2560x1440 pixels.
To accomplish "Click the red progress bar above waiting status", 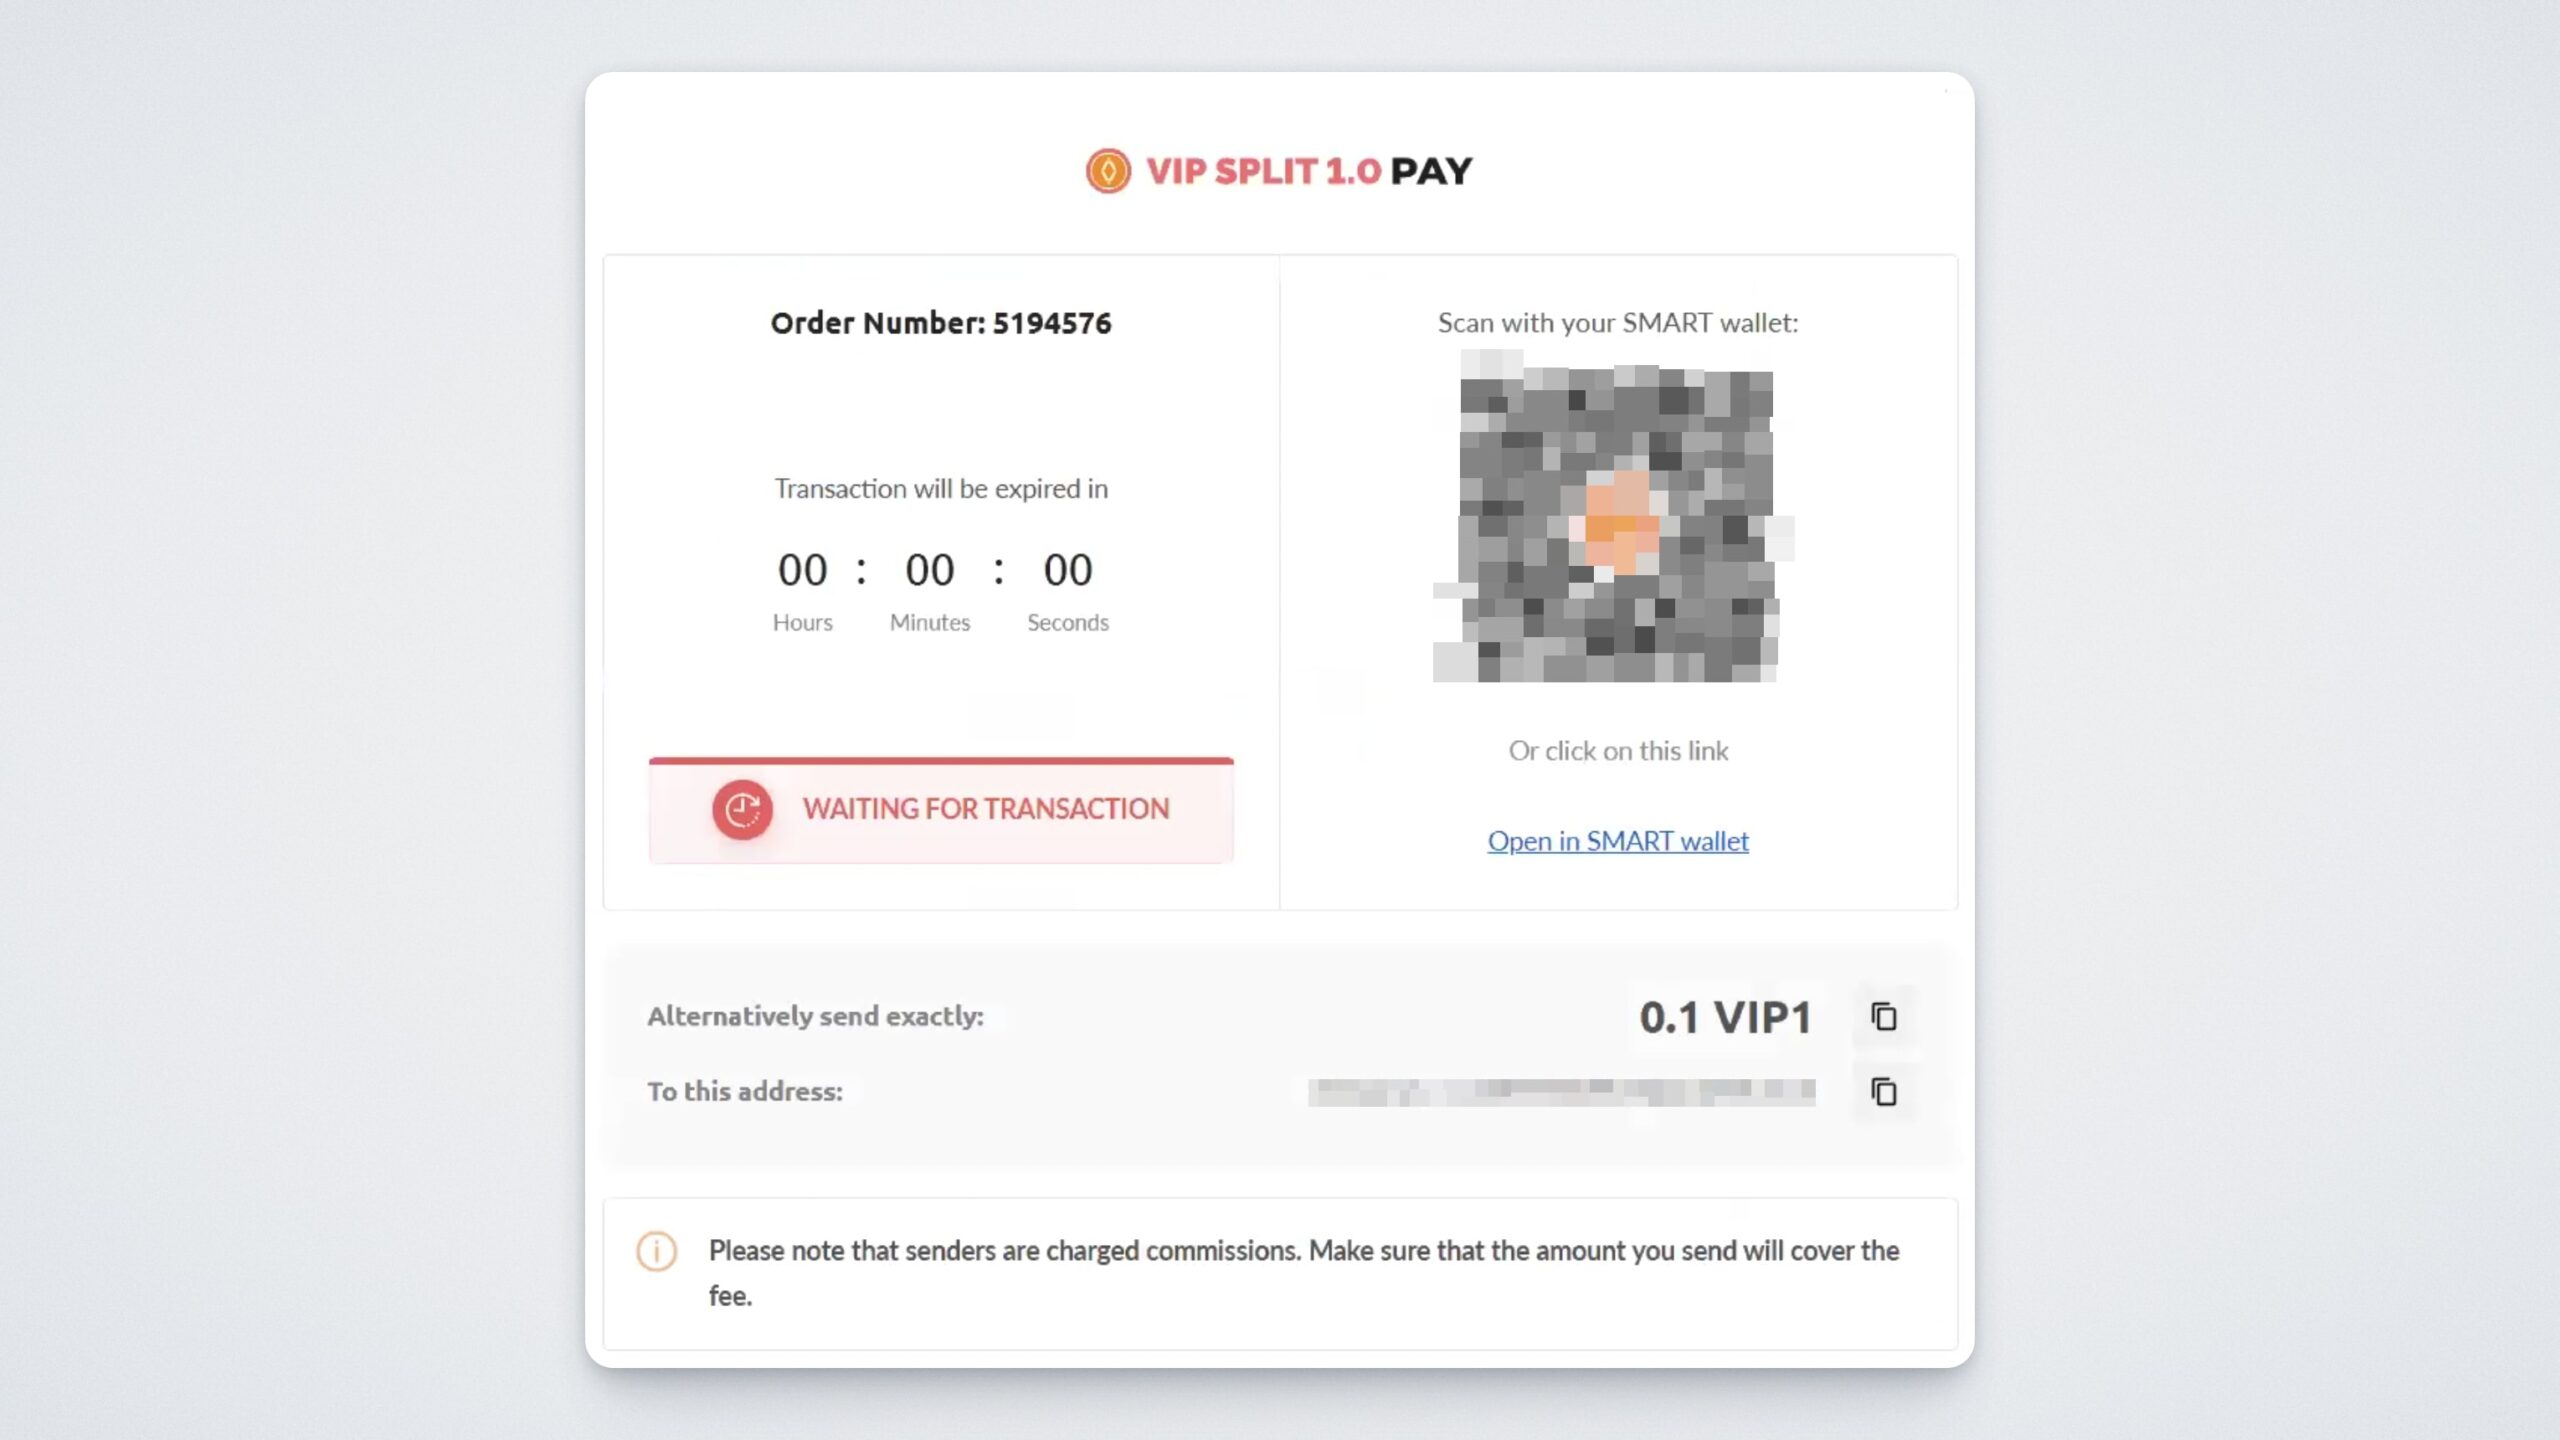I will tap(941, 761).
